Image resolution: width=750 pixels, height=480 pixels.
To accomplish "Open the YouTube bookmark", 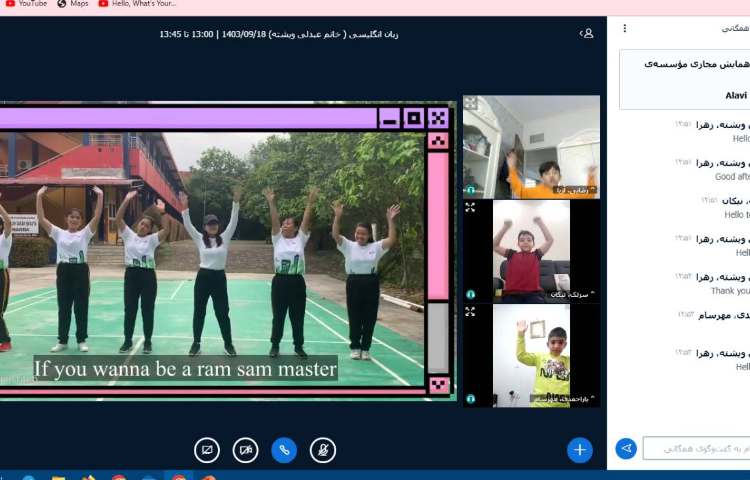I will (x=25, y=4).
